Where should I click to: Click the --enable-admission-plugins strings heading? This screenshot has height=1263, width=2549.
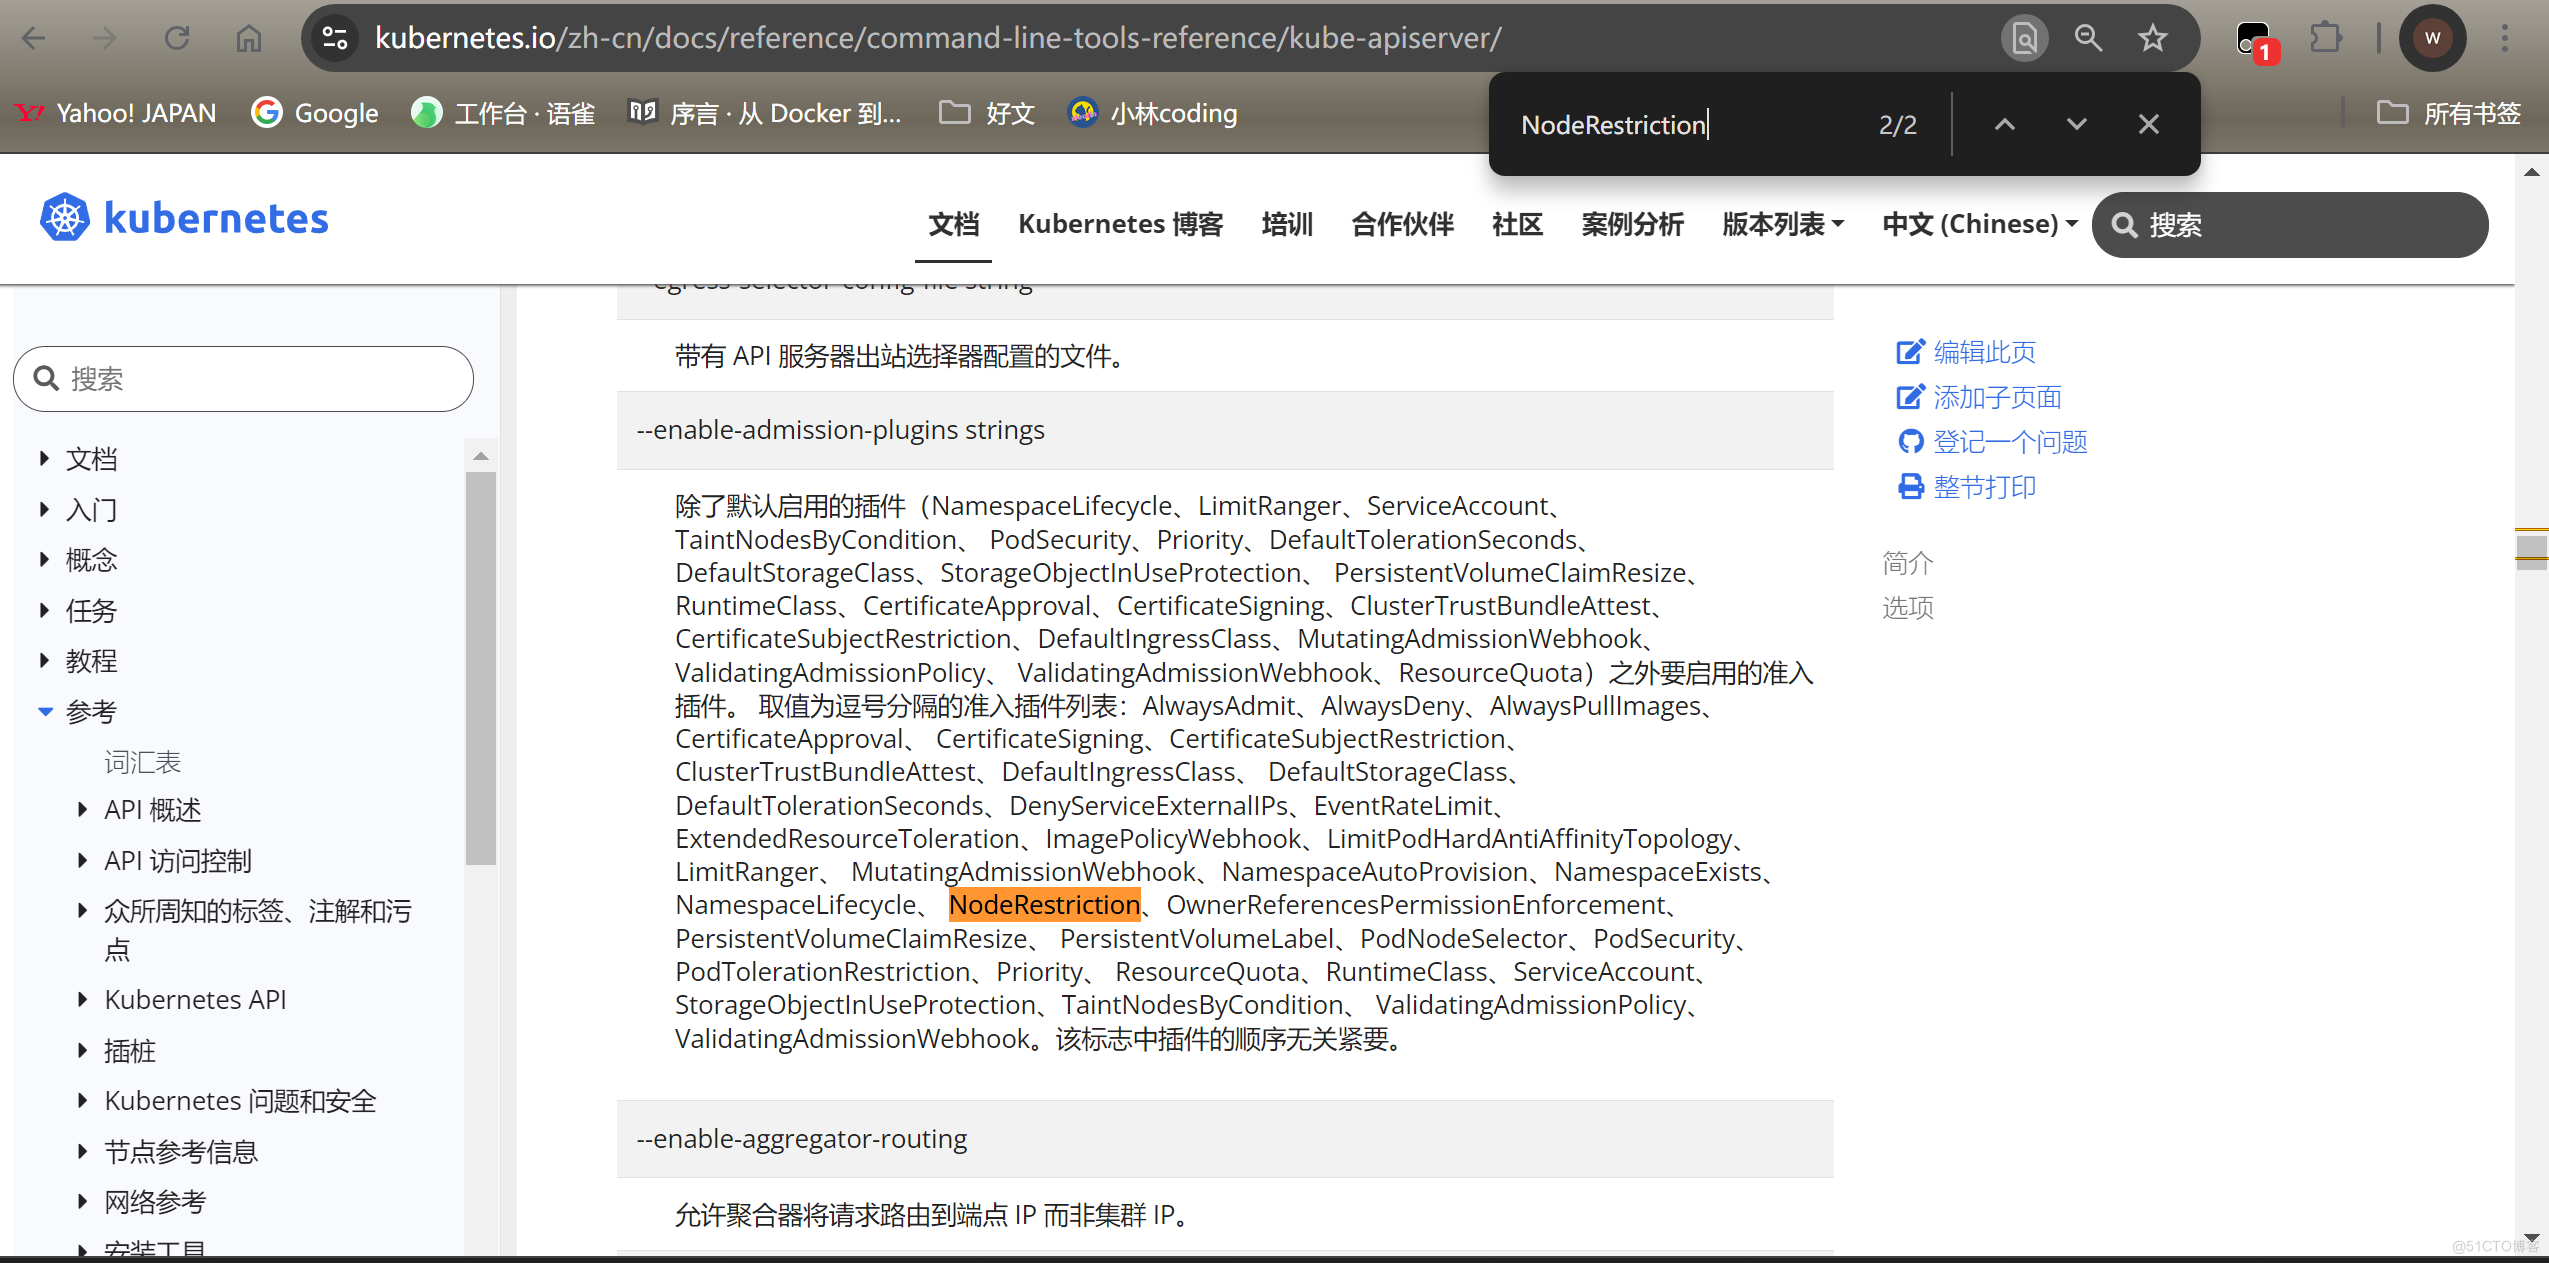tap(841, 430)
